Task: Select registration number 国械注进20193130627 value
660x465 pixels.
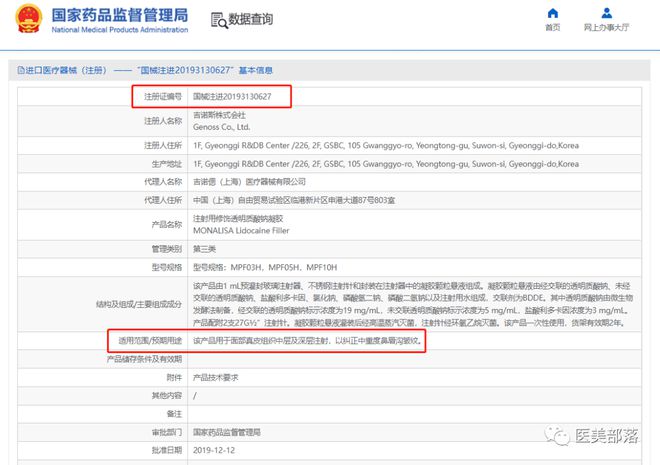Action: pyautogui.click(x=232, y=96)
